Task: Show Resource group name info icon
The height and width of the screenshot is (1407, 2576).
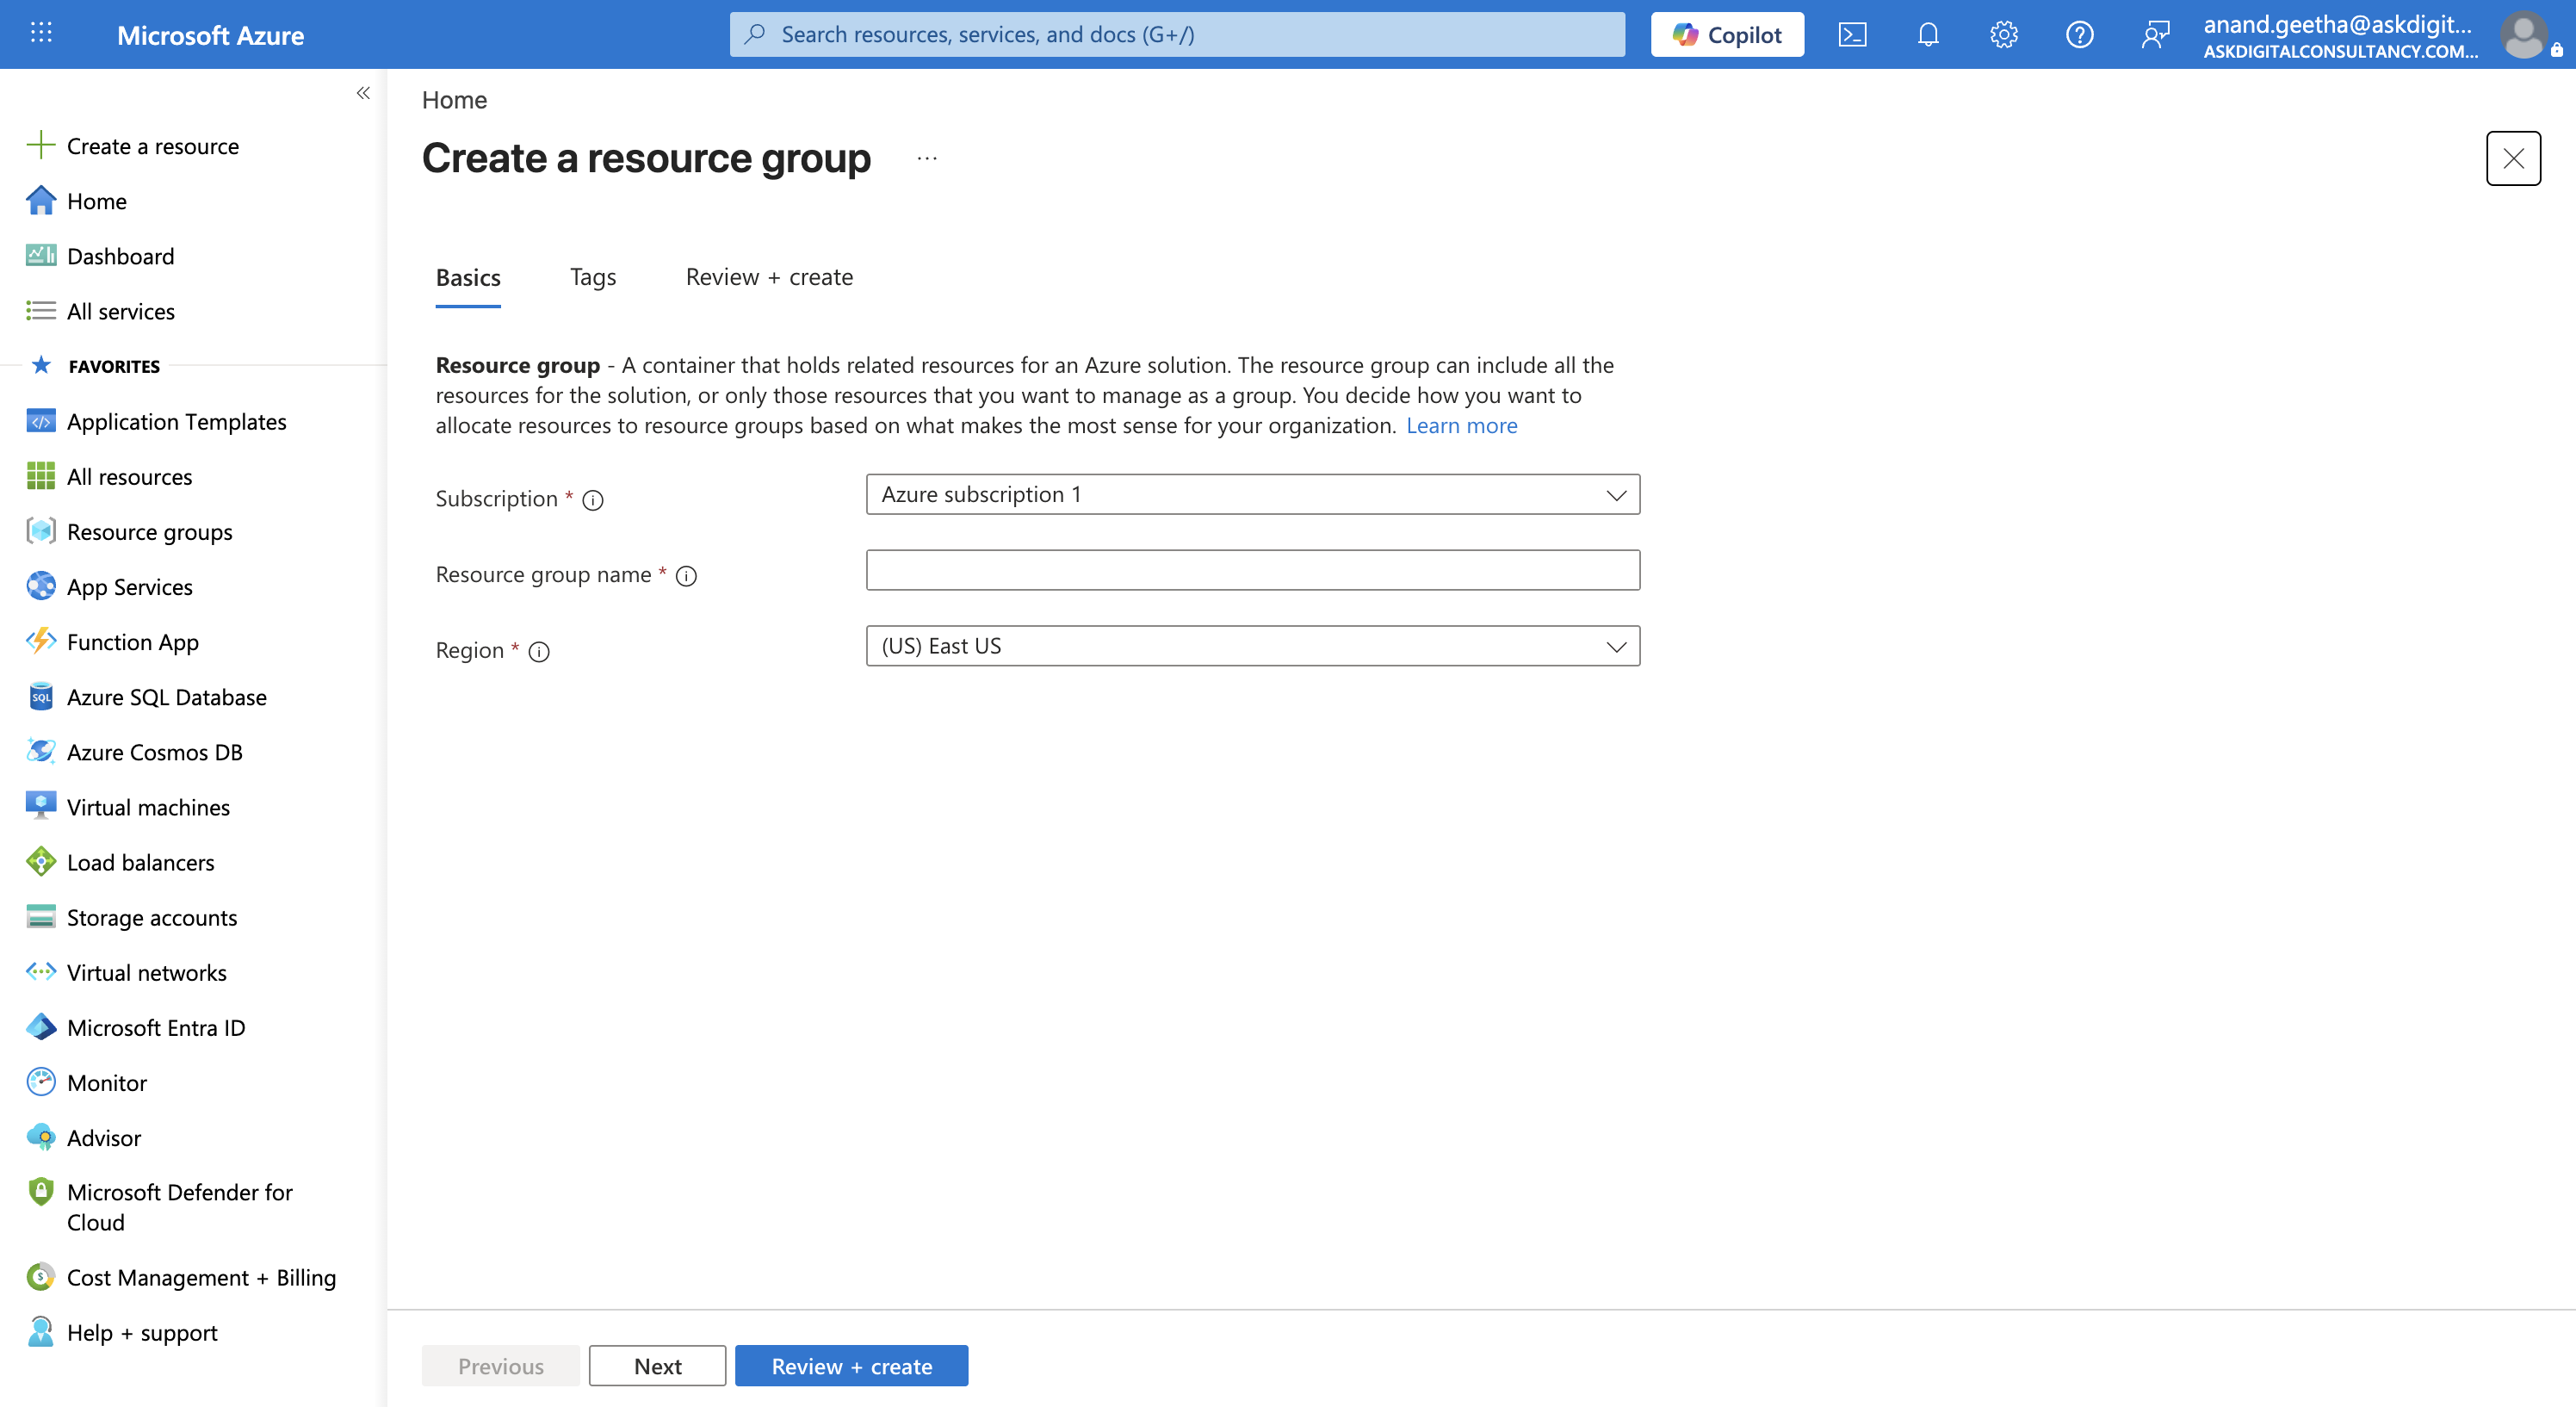Action: (x=686, y=576)
